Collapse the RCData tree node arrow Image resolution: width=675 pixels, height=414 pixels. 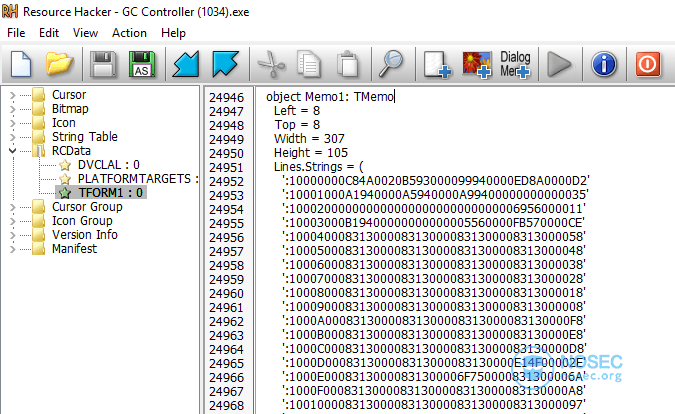click(x=12, y=151)
